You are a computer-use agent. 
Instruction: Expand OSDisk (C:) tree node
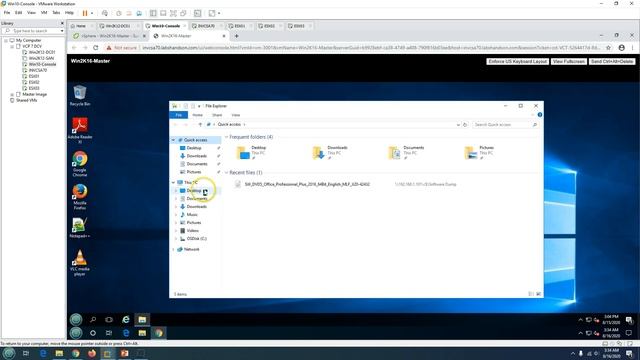(176, 239)
